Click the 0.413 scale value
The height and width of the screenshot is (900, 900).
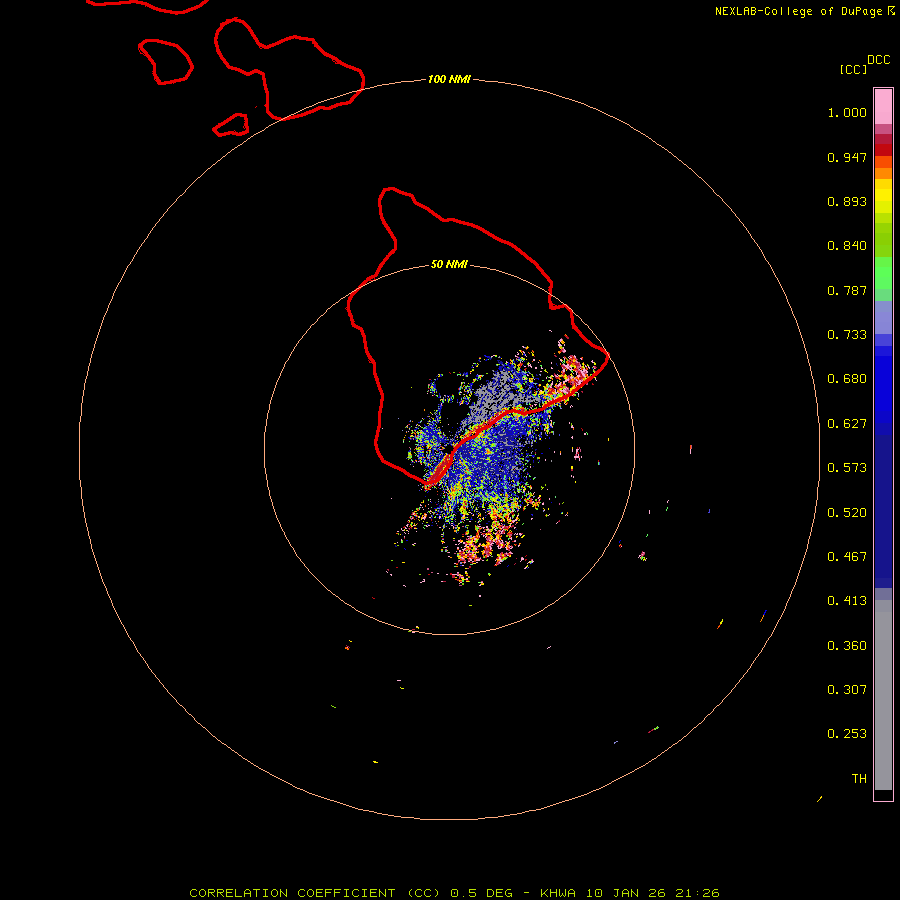click(847, 601)
